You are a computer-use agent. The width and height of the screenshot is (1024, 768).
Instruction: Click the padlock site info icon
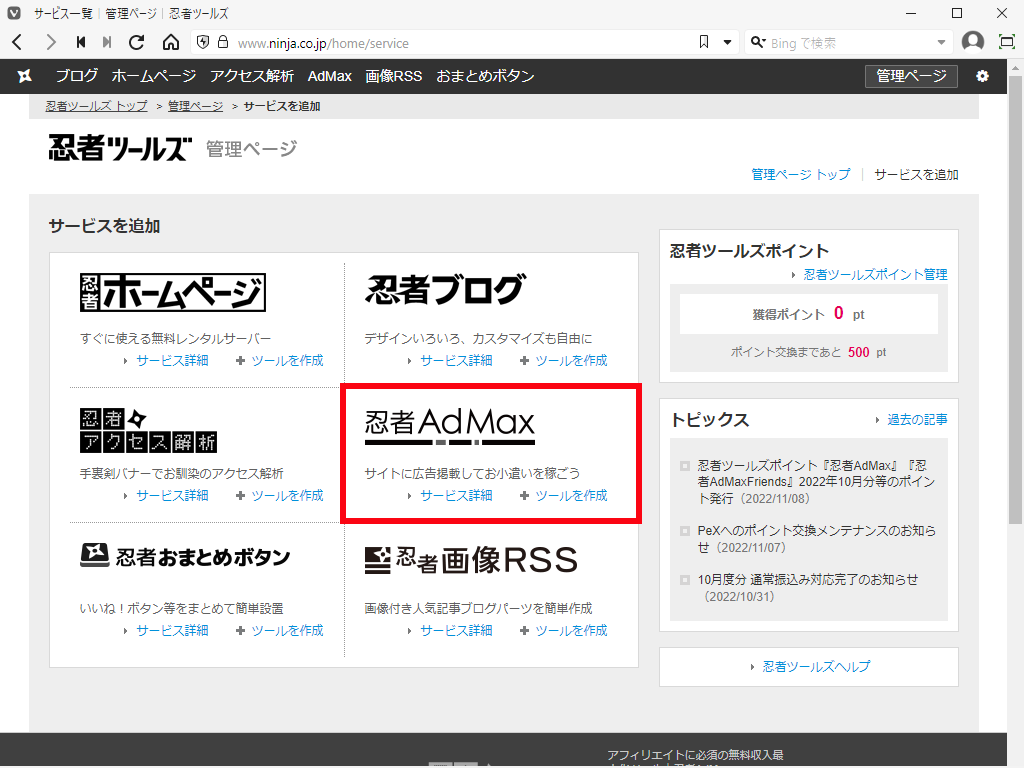click(x=223, y=42)
